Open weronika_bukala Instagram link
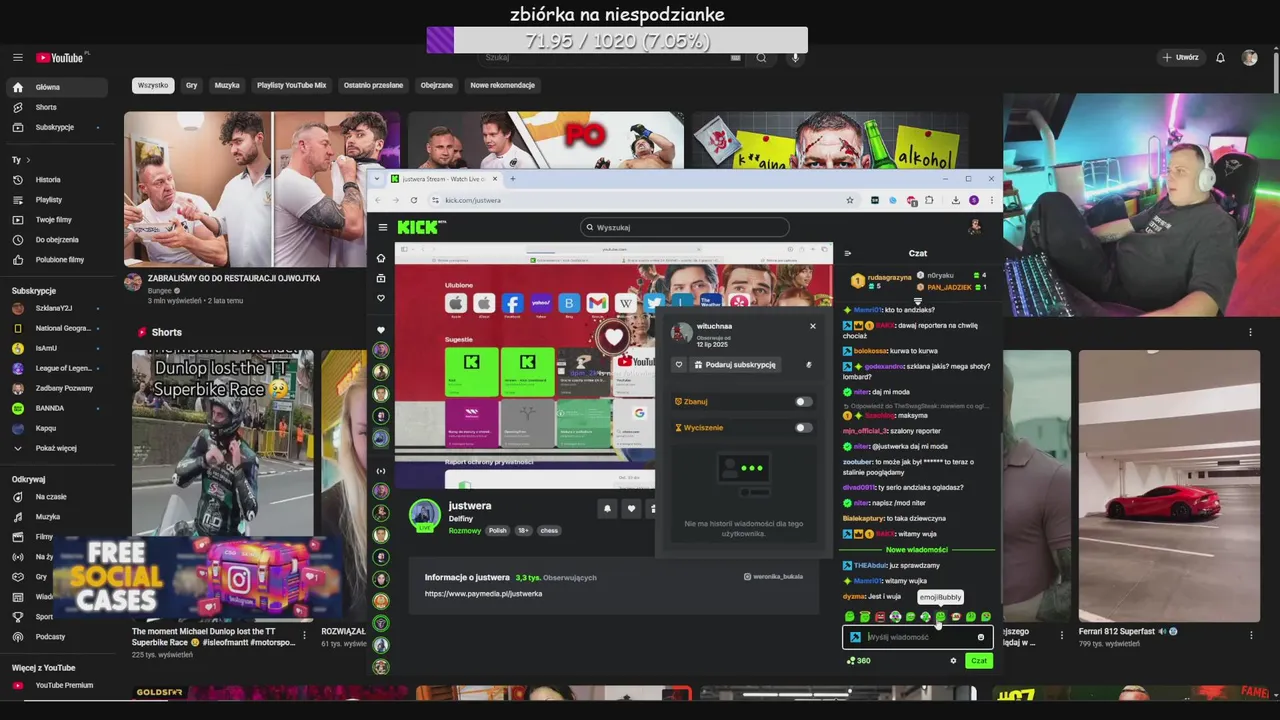 773,577
